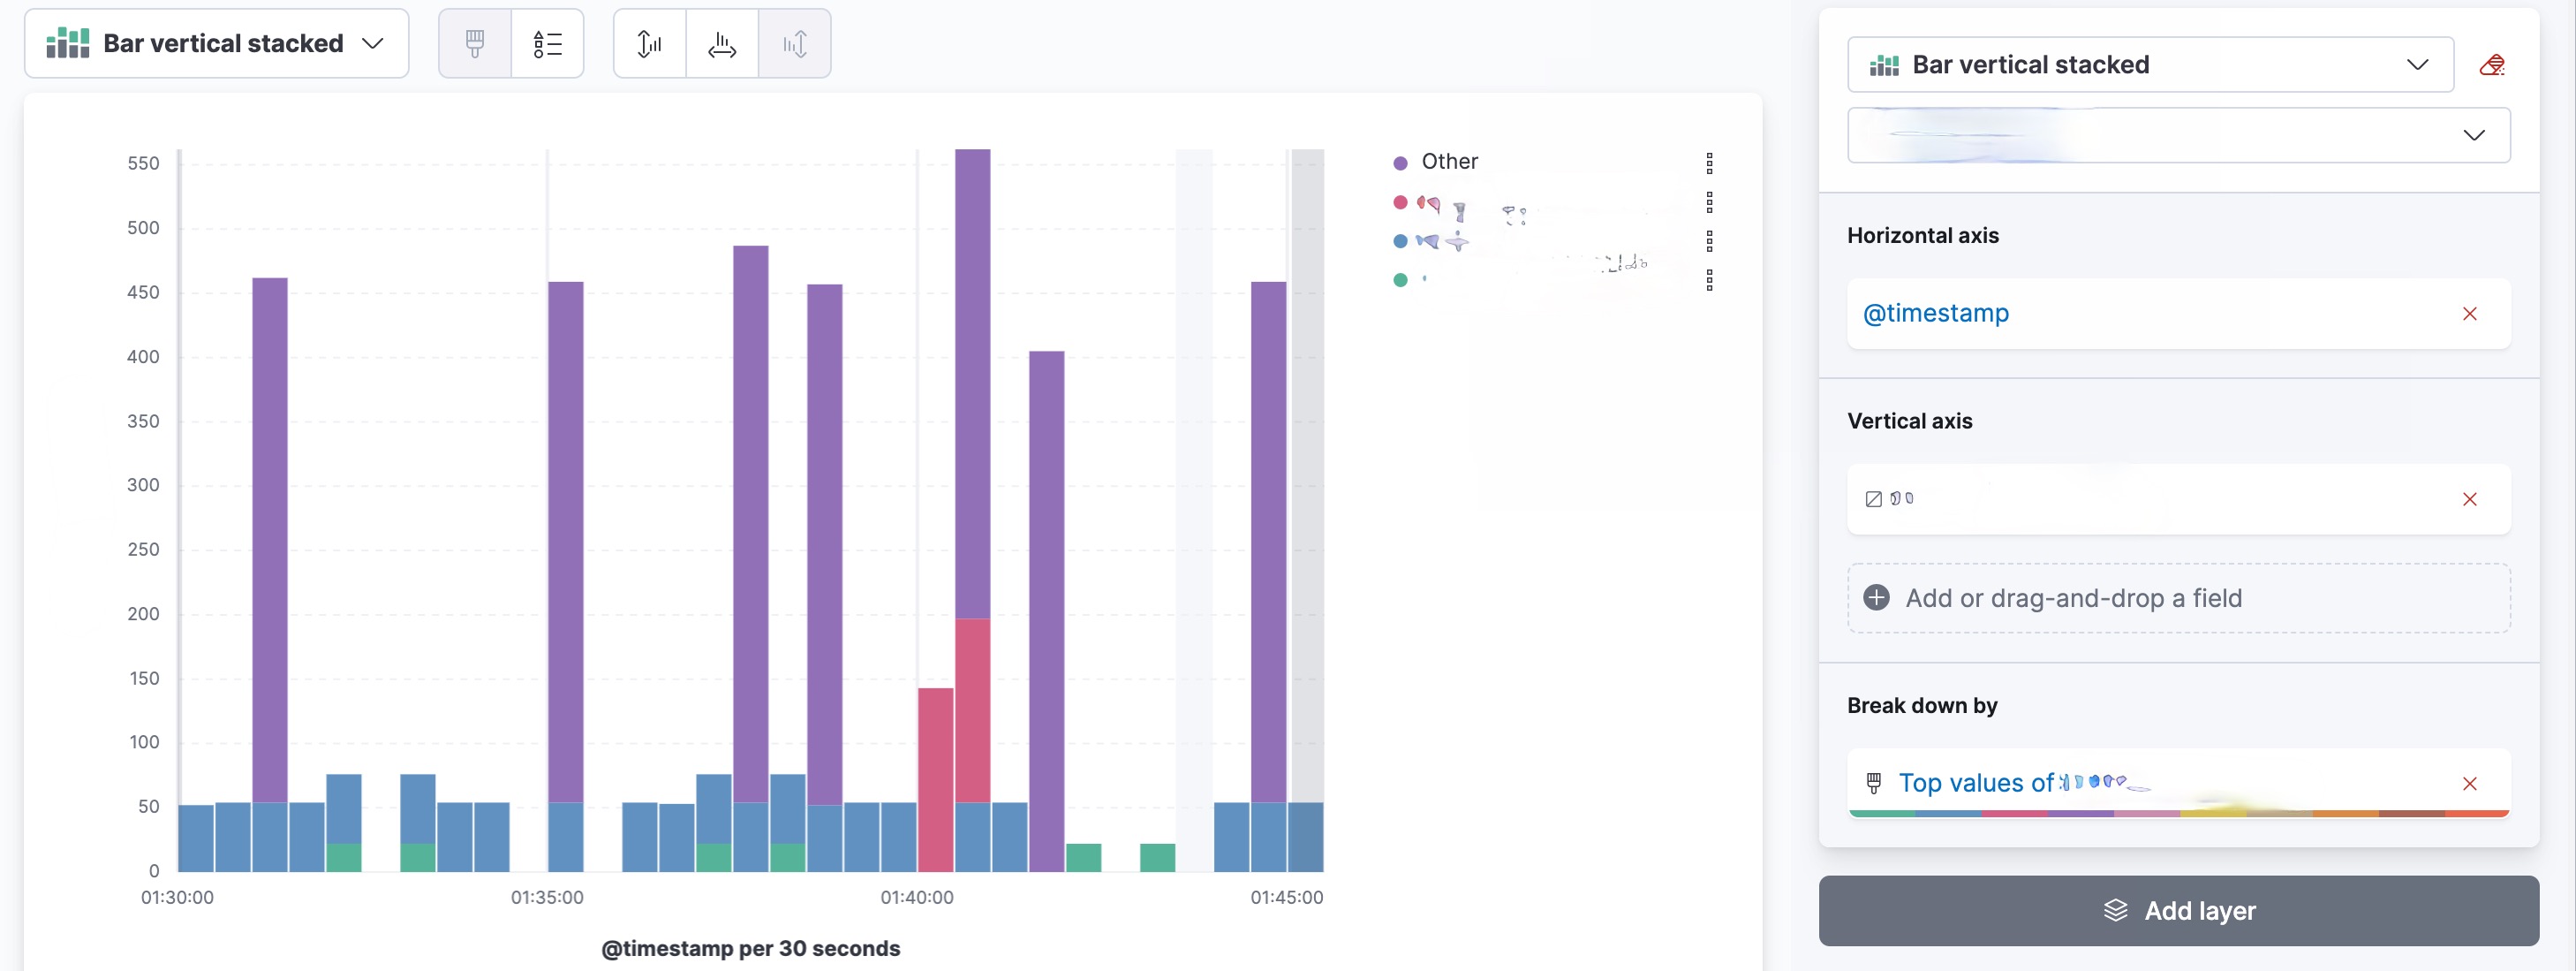Remove the Top values breakdown
The height and width of the screenshot is (971, 2576).
pos(2469,783)
